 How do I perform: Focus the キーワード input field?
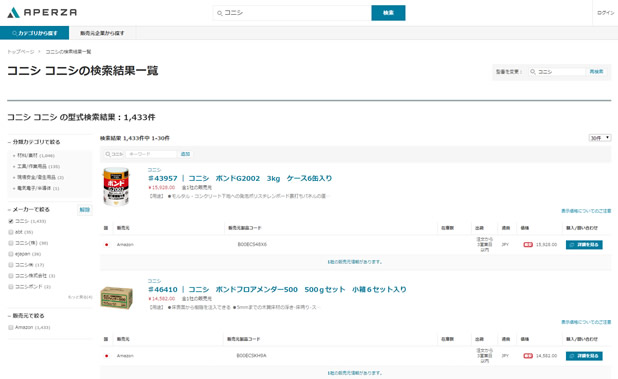[x=151, y=154]
